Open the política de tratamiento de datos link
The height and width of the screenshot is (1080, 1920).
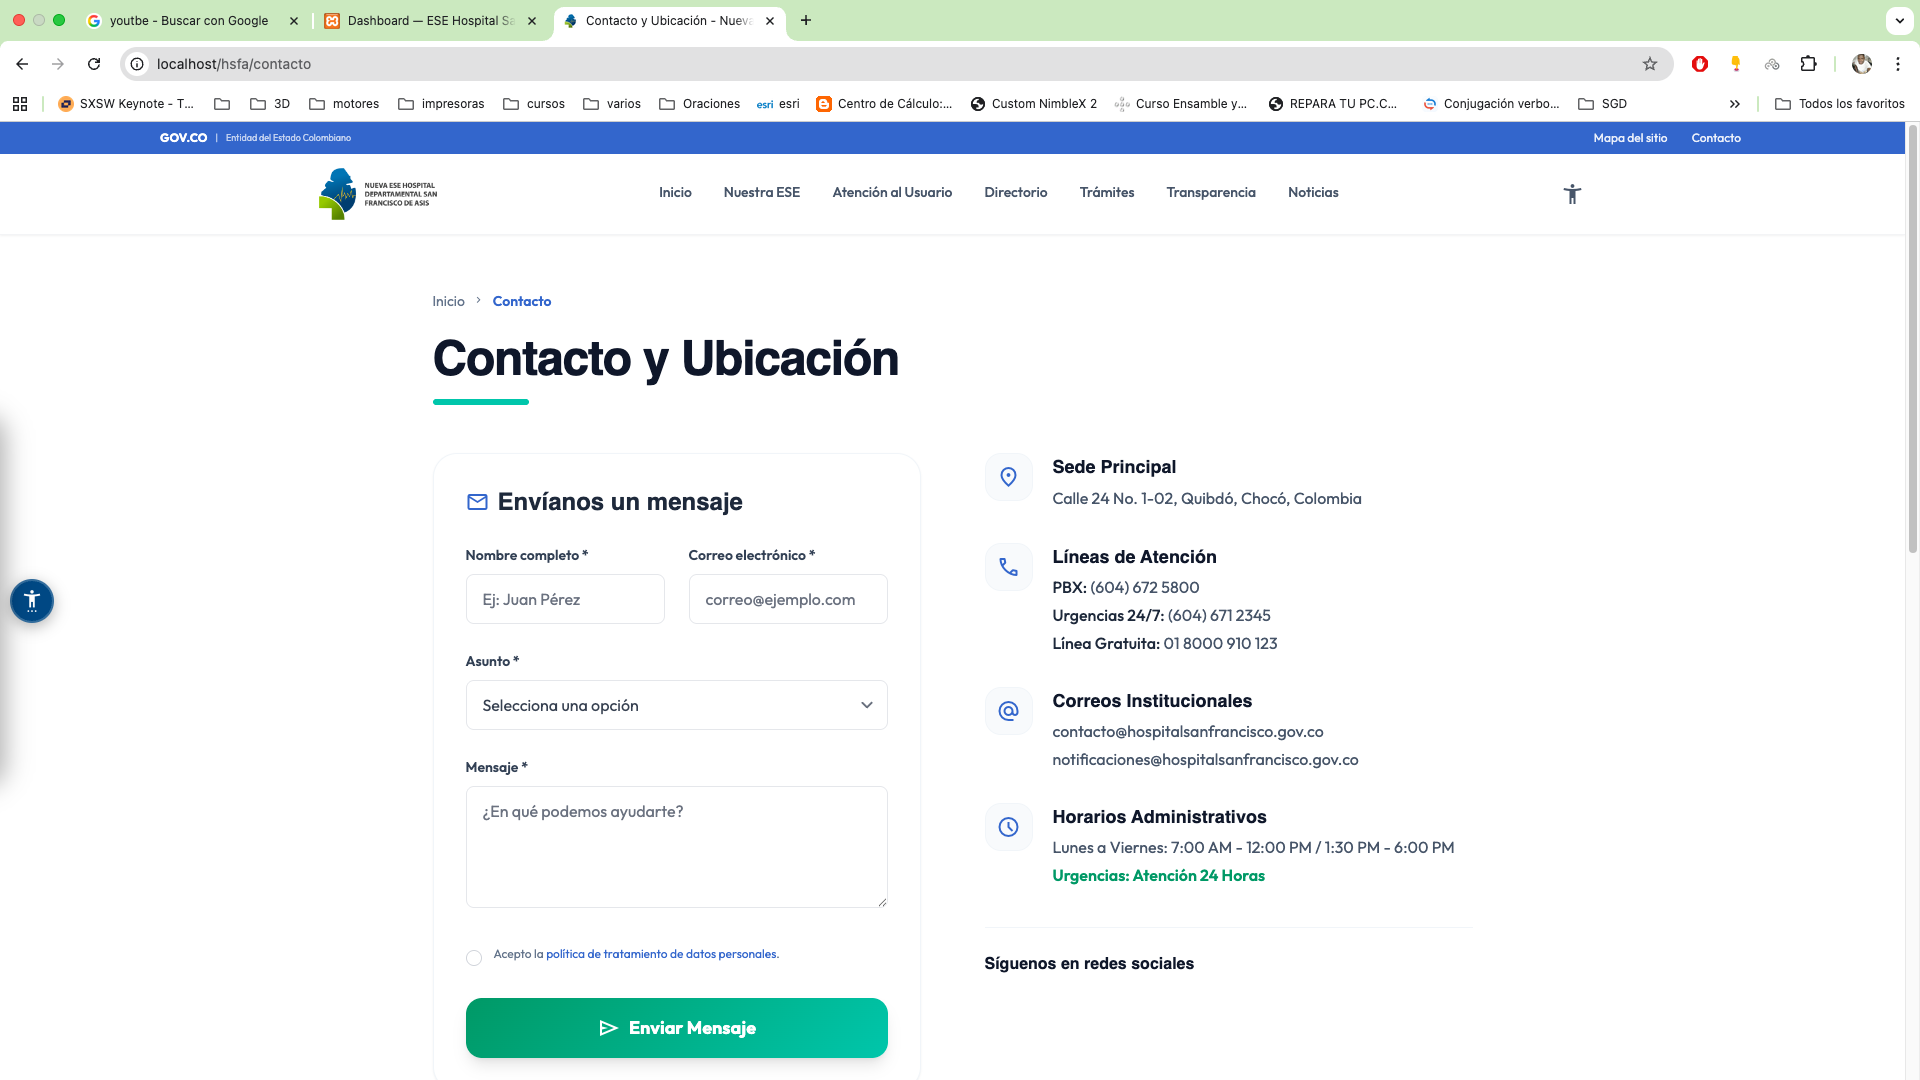[661, 954]
